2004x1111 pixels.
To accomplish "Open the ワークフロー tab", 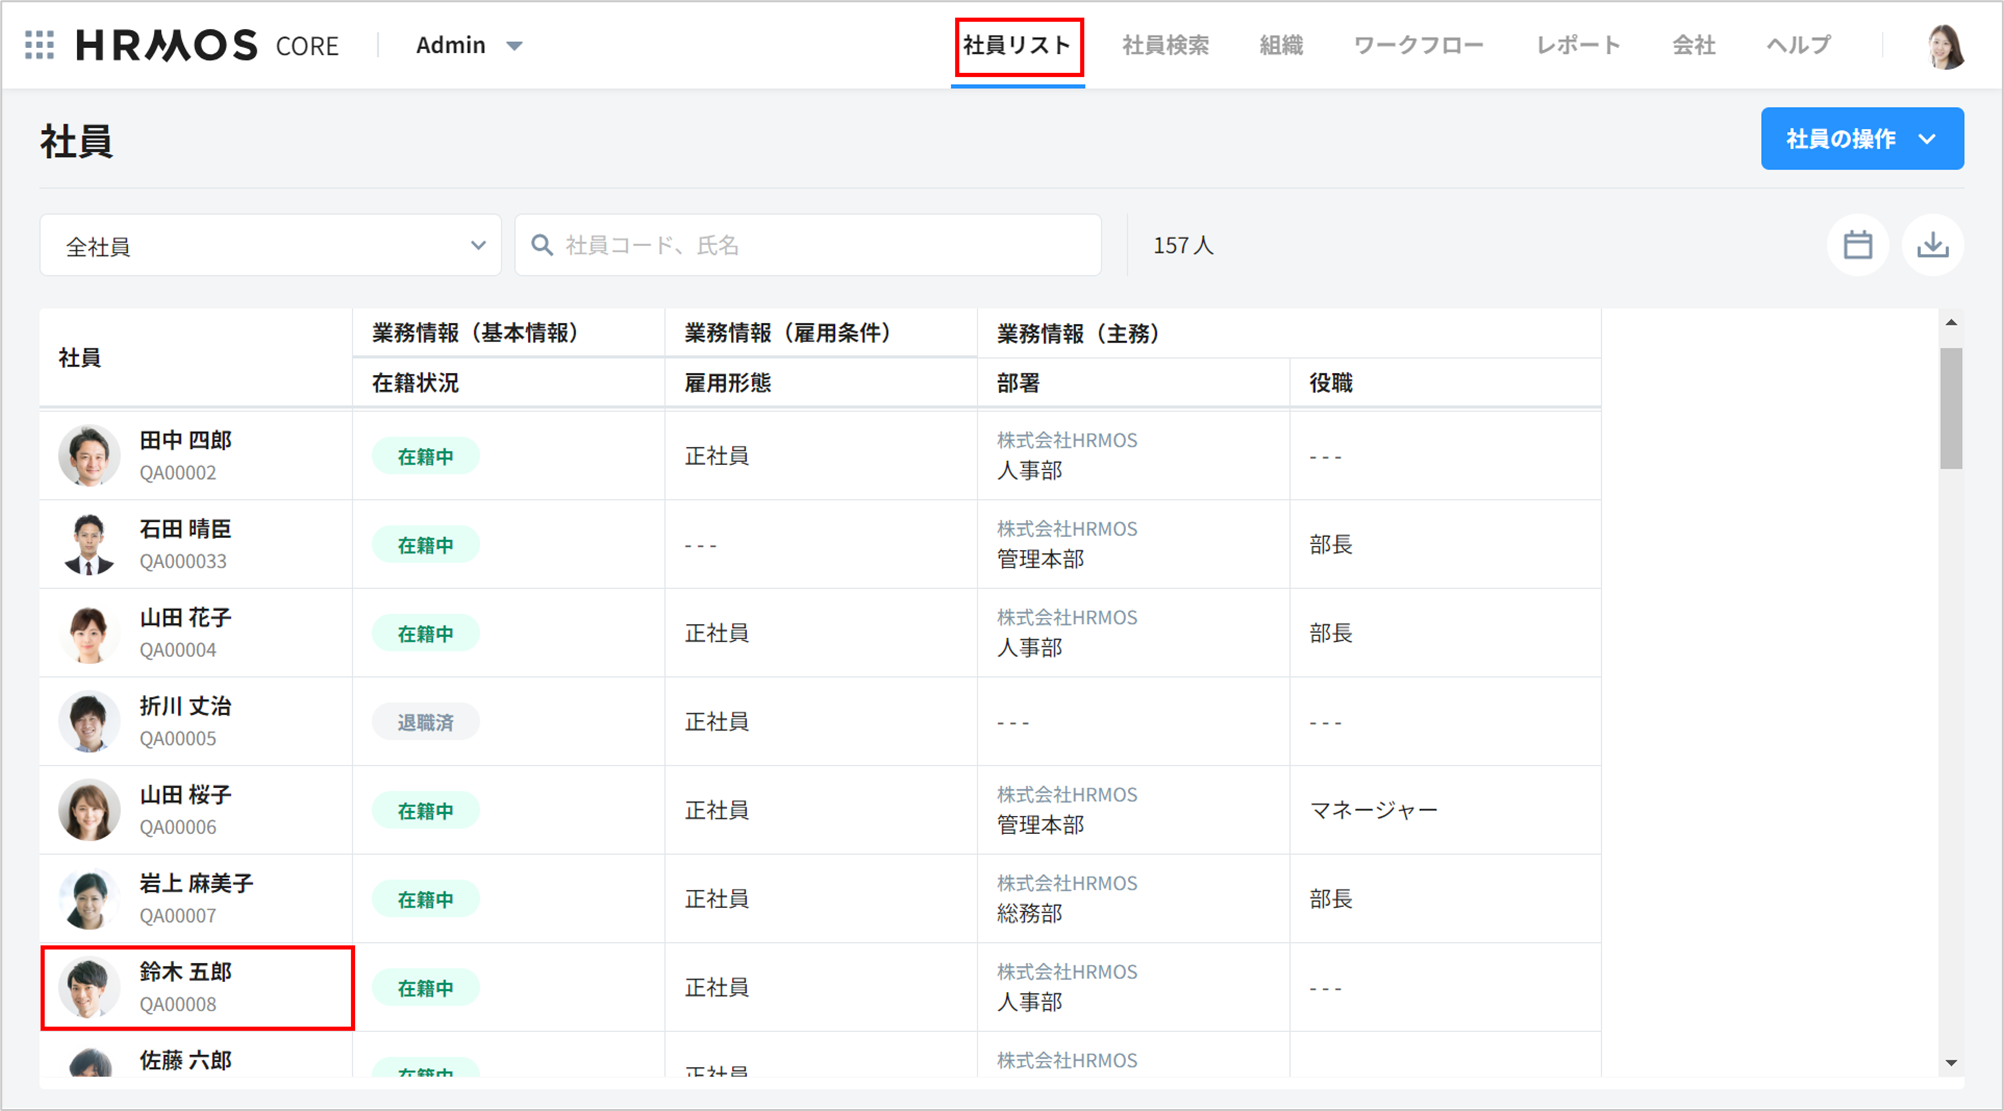I will coord(1417,45).
